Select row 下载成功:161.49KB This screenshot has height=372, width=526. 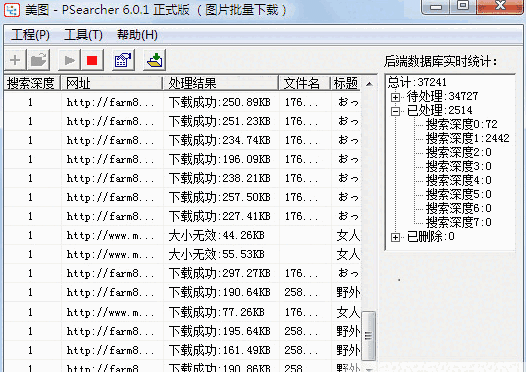click(x=183, y=351)
